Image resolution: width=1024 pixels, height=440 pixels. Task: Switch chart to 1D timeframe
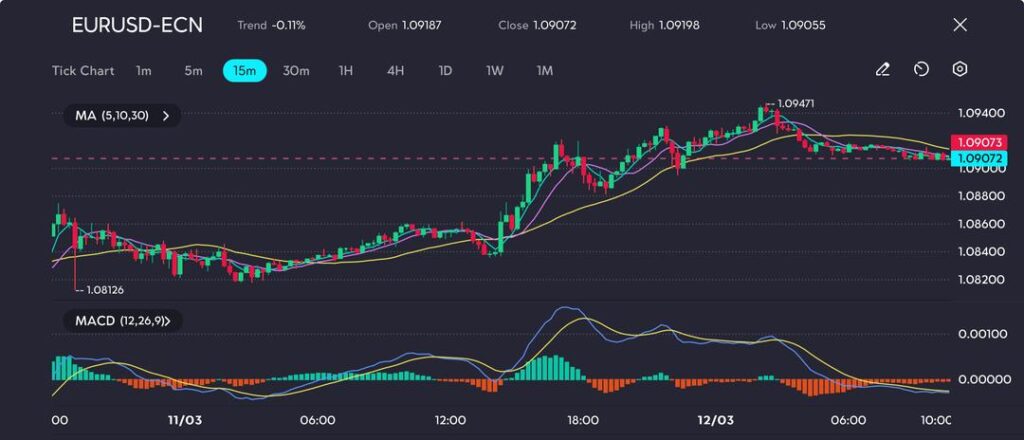445,71
